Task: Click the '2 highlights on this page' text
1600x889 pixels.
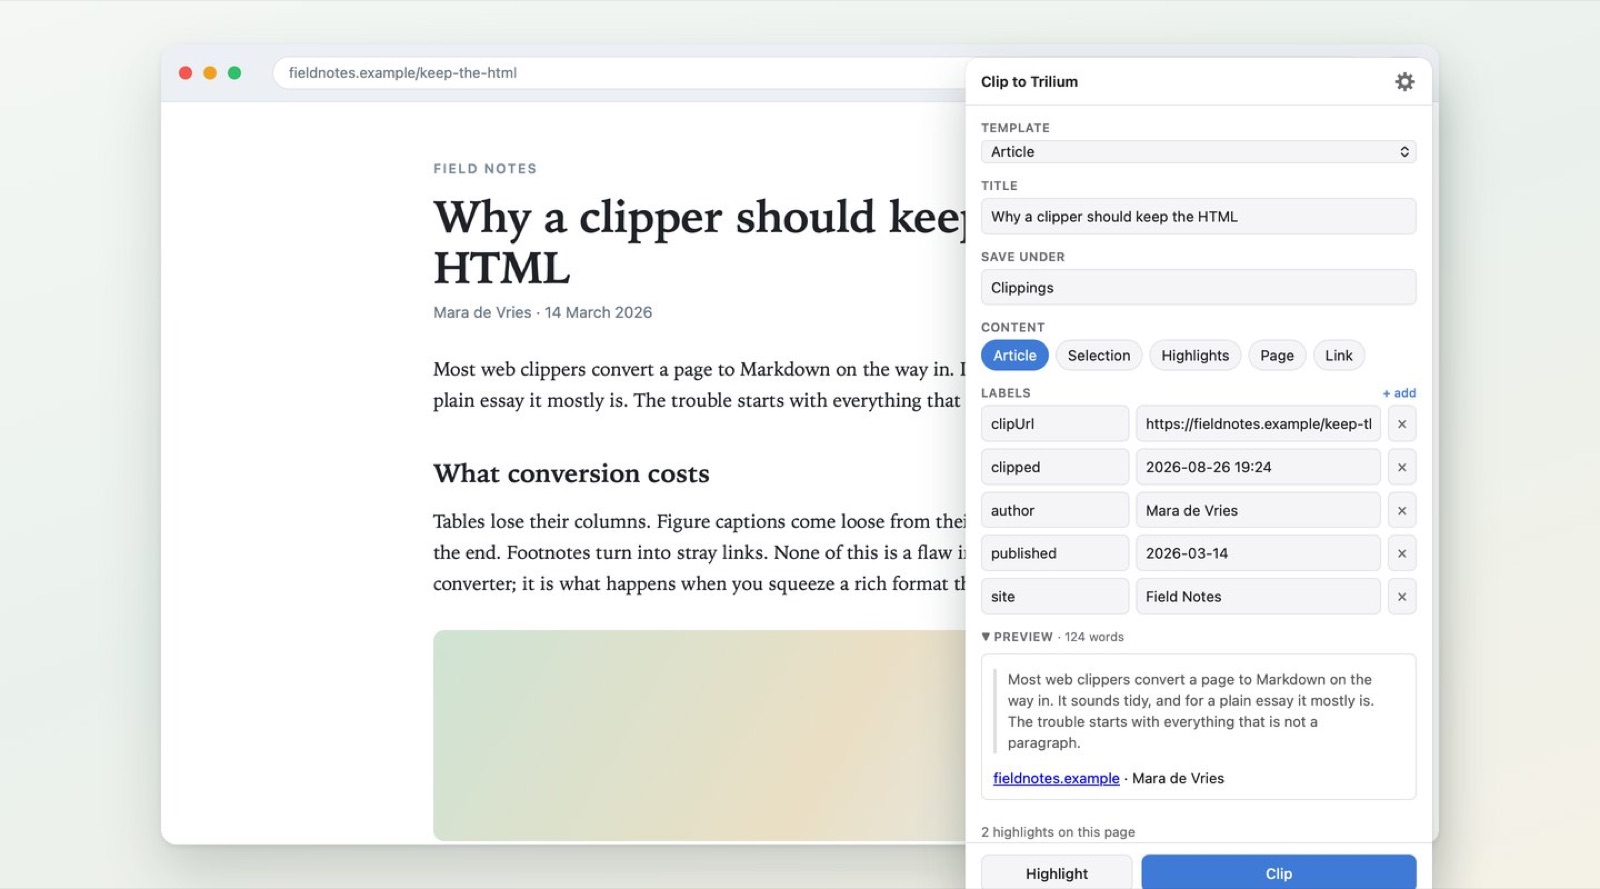Action: tap(1058, 832)
